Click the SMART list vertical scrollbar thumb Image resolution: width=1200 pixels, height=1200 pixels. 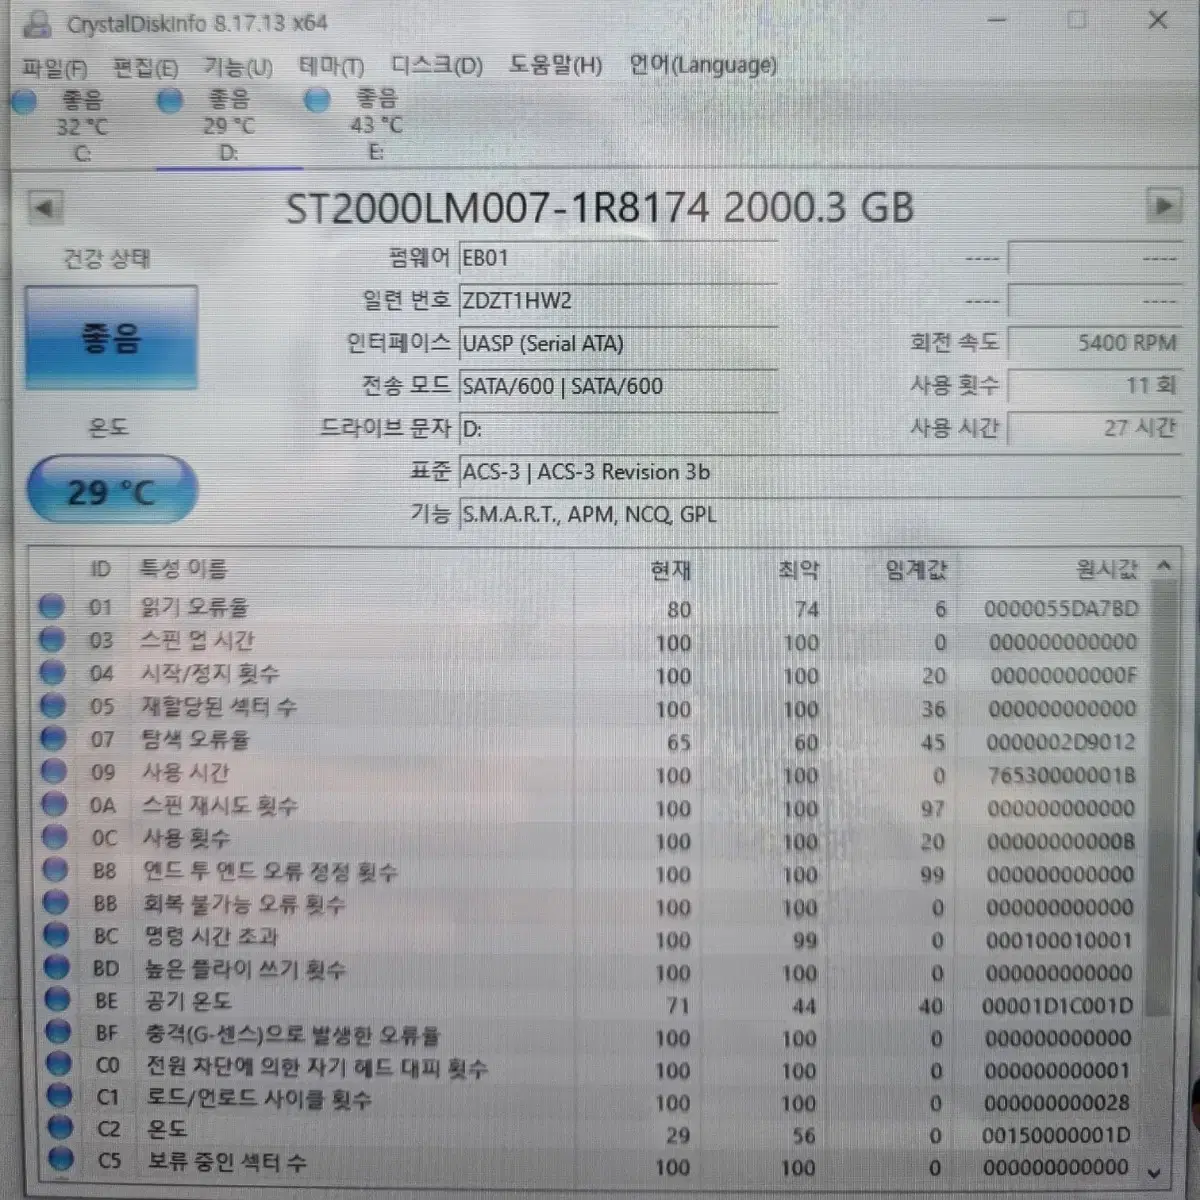coord(1160,800)
